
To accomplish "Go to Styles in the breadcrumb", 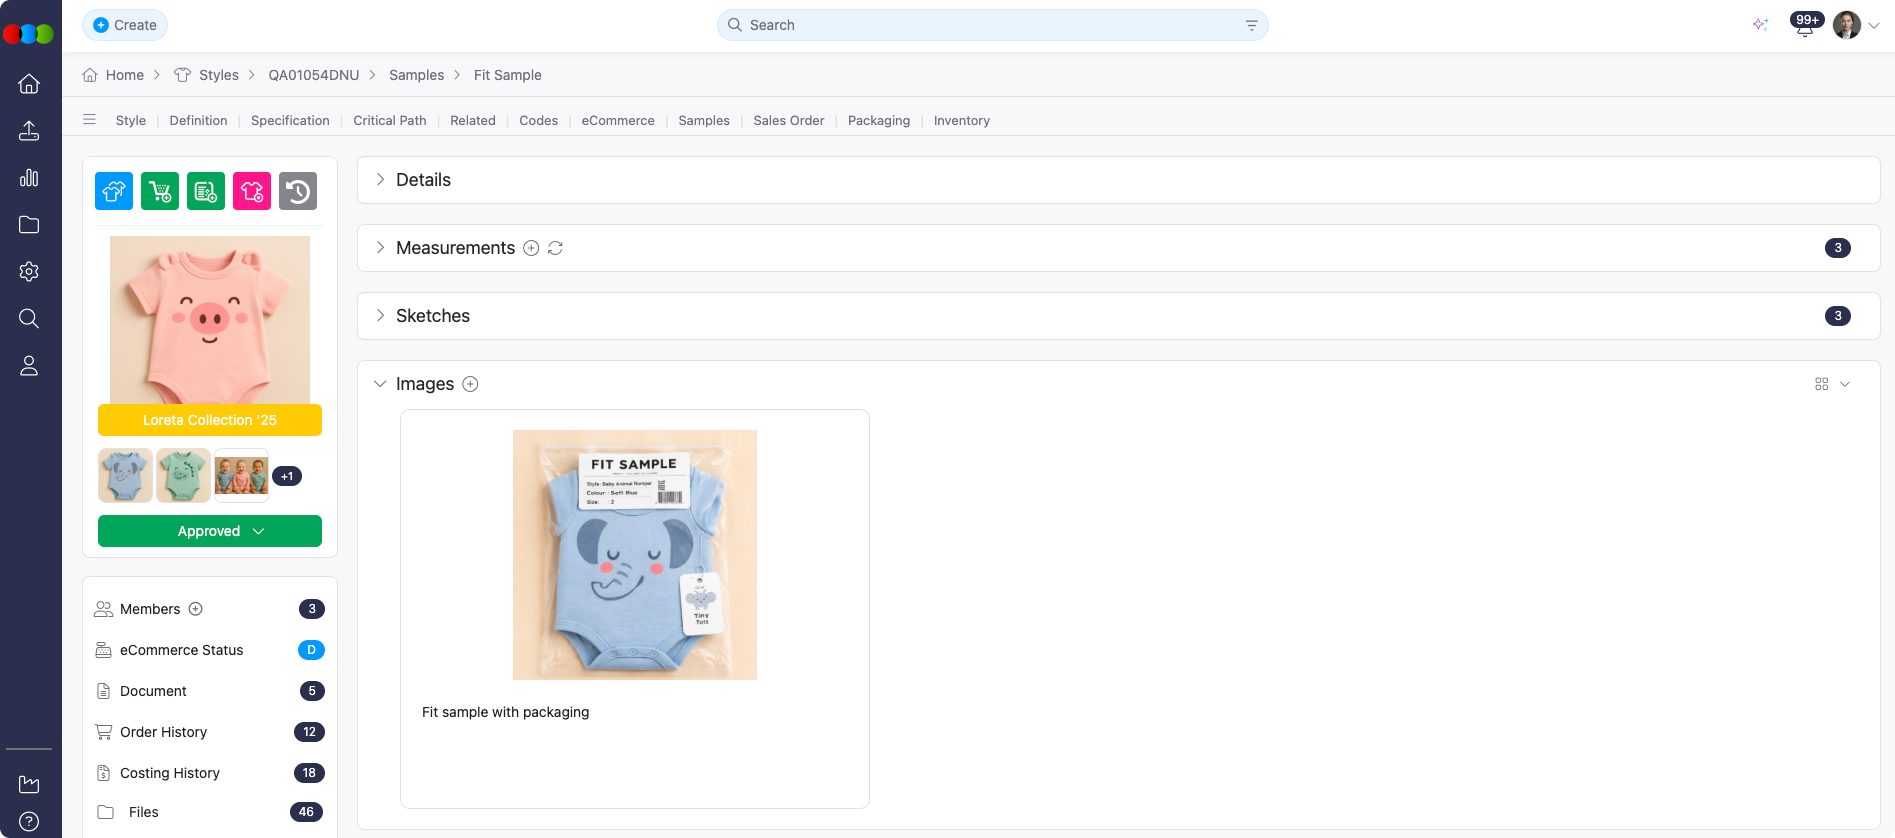I will point(219,75).
